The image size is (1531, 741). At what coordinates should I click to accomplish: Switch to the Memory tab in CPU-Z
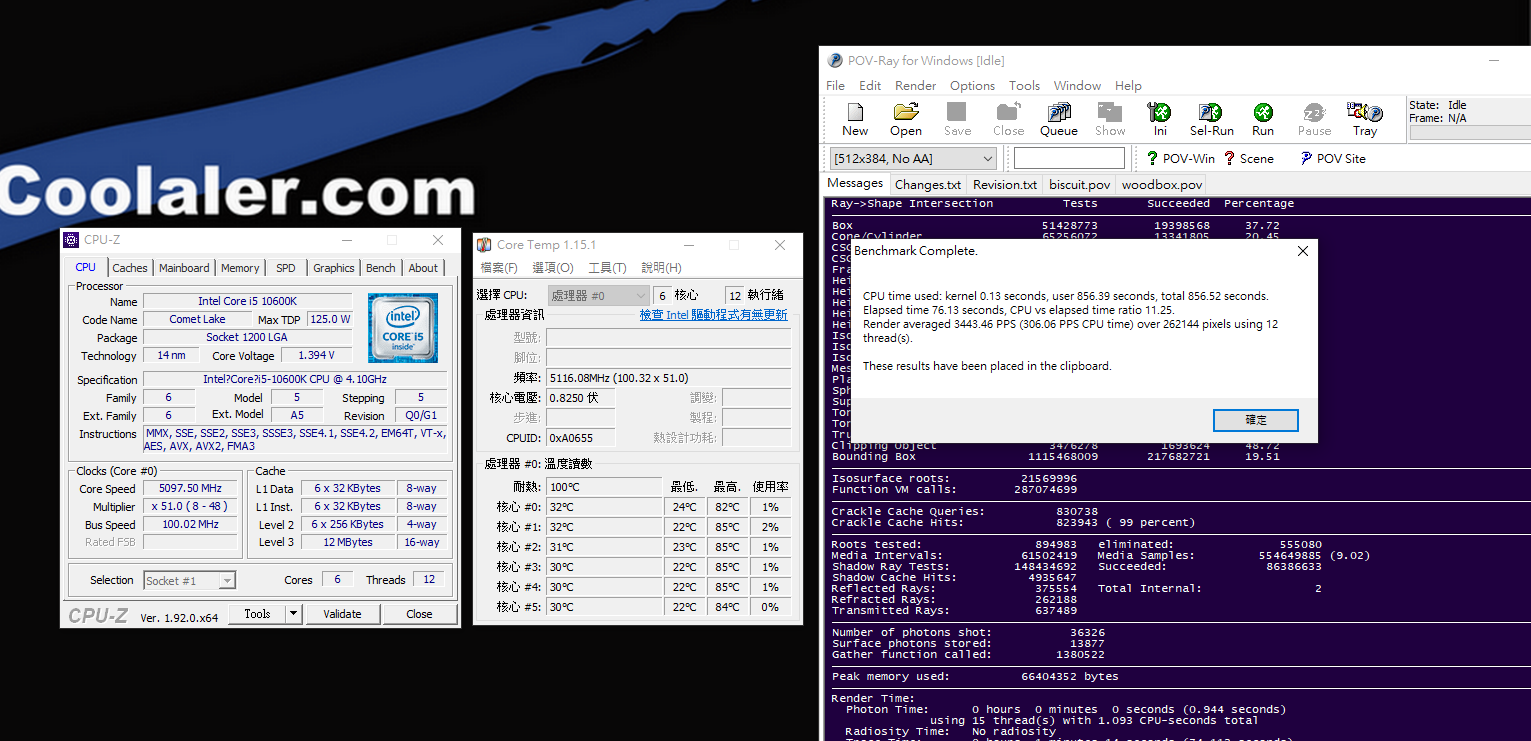(x=240, y=268)
